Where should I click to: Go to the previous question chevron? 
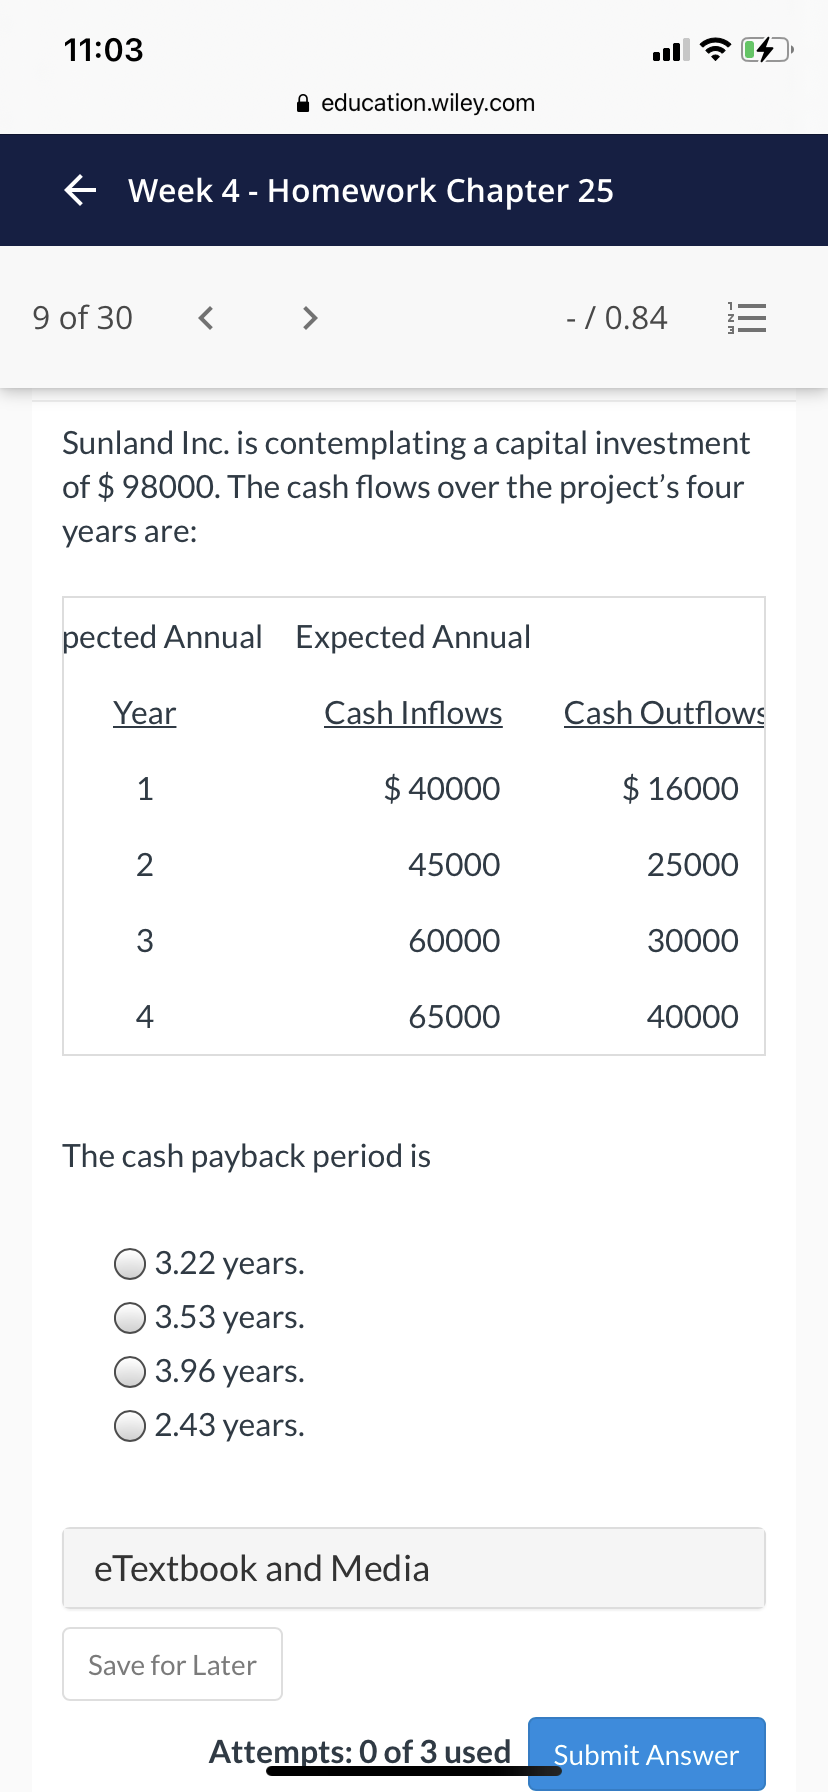pos(206,318)
